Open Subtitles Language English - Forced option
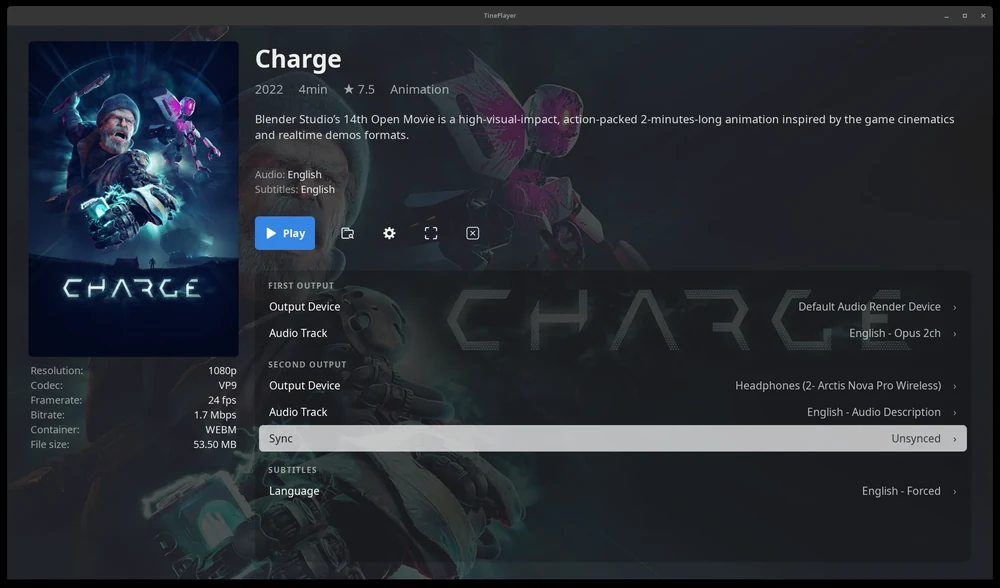This screenshot has width=1000, height=588. coord(613,491)
